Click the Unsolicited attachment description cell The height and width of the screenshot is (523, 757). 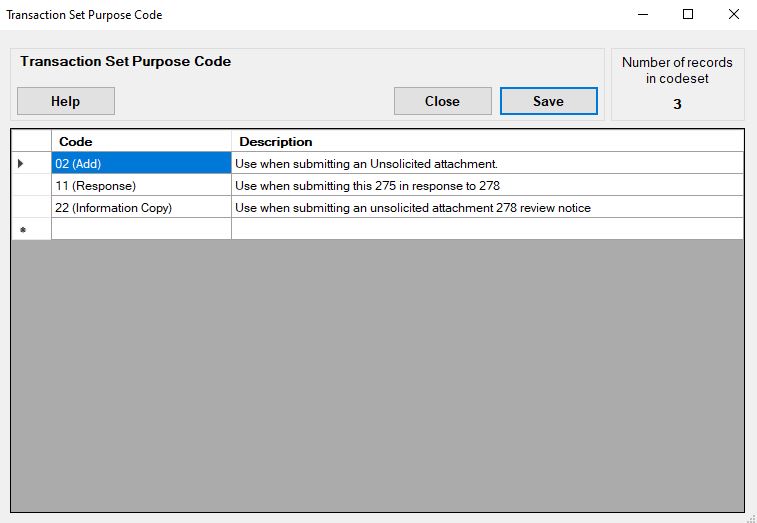(x=487, y=163)
